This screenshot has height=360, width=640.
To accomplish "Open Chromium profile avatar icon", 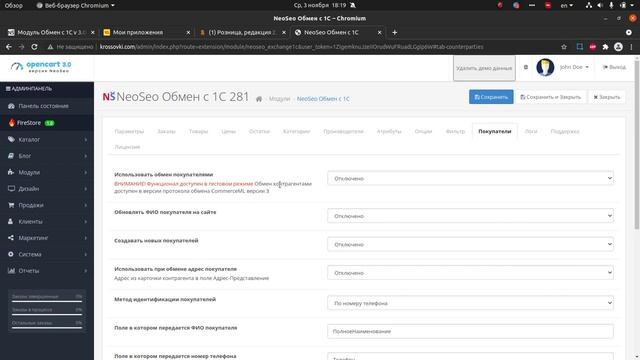I will point(618,47).
